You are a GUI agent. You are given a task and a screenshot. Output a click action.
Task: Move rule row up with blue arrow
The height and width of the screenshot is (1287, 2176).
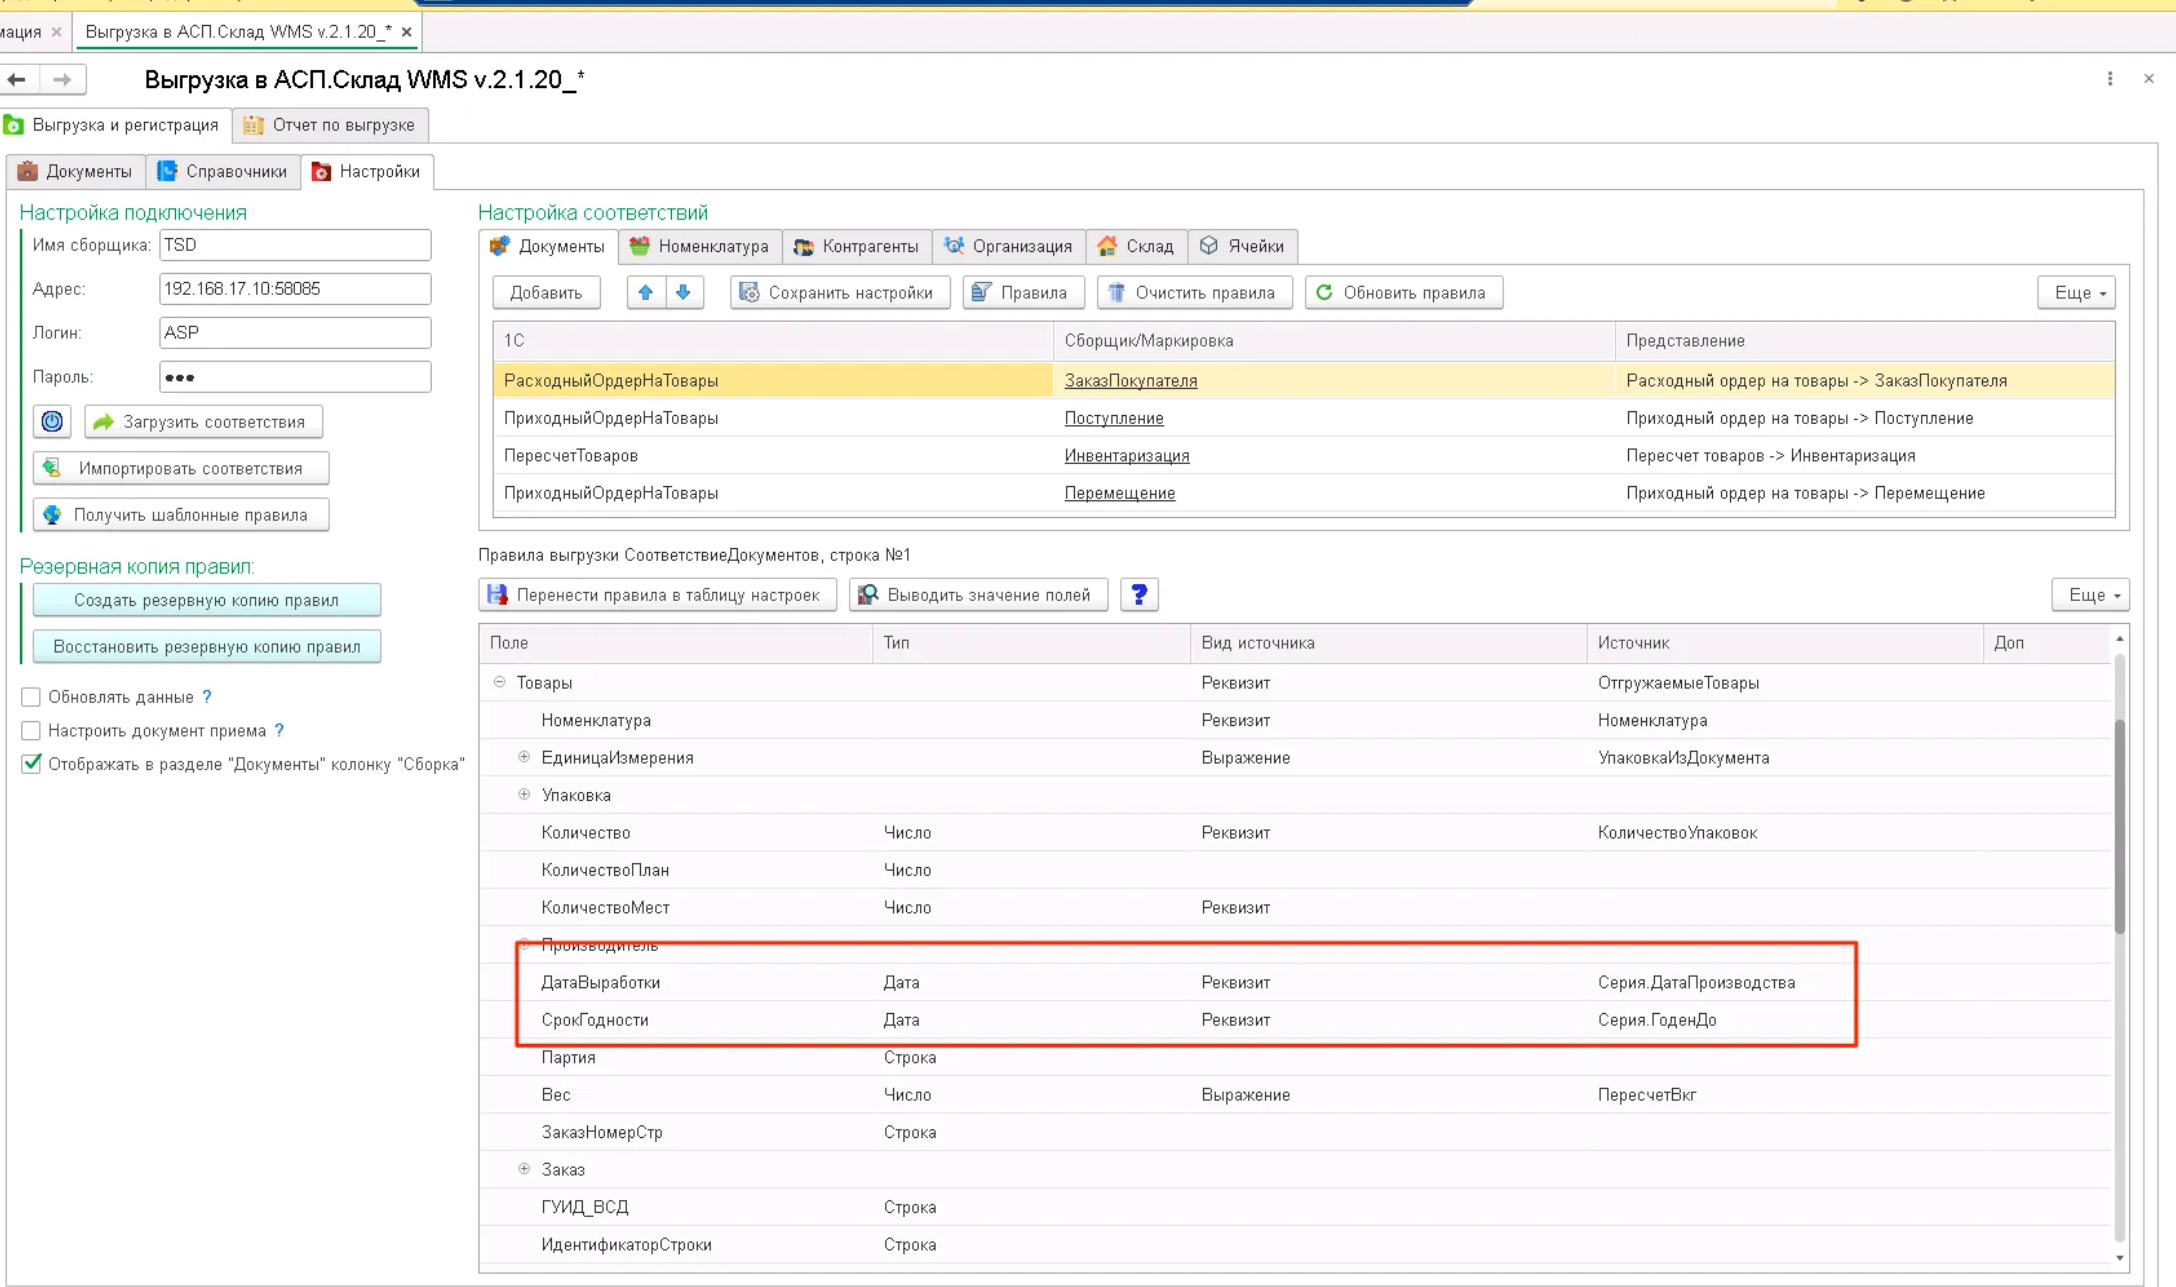[645, 293]
